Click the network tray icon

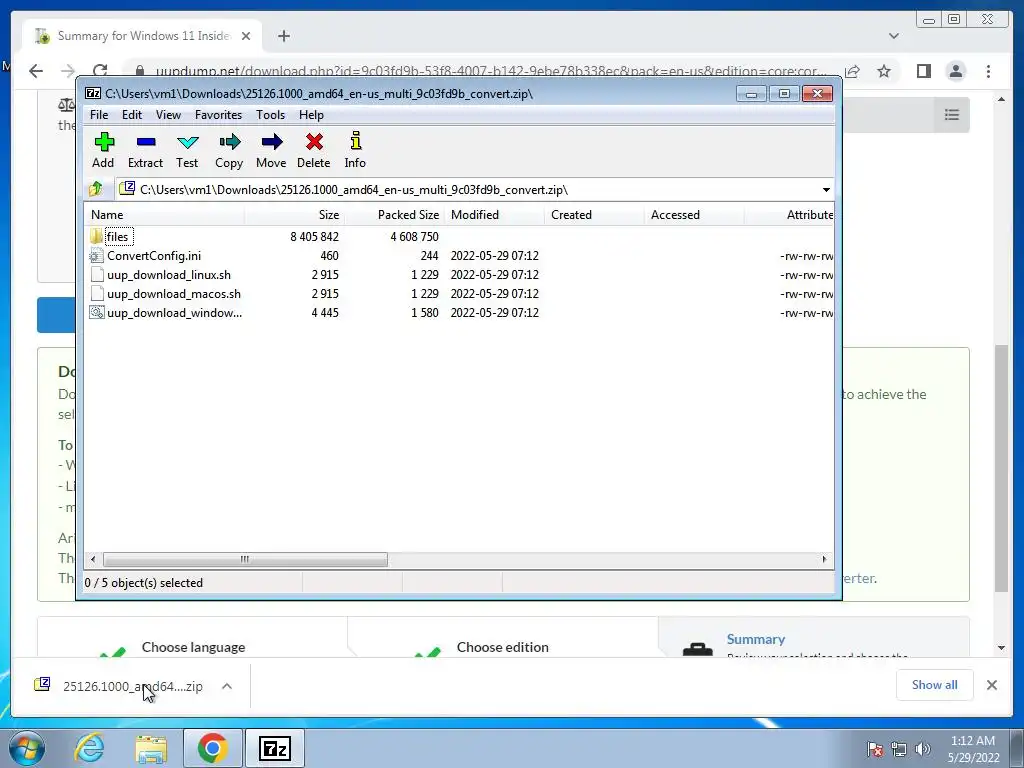tap(899, 749)
